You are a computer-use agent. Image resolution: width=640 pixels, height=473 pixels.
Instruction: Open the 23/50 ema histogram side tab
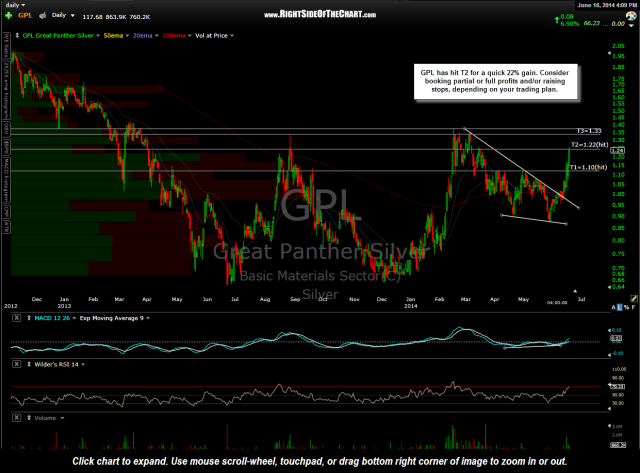pyautogui.click(x=6, y=91)
